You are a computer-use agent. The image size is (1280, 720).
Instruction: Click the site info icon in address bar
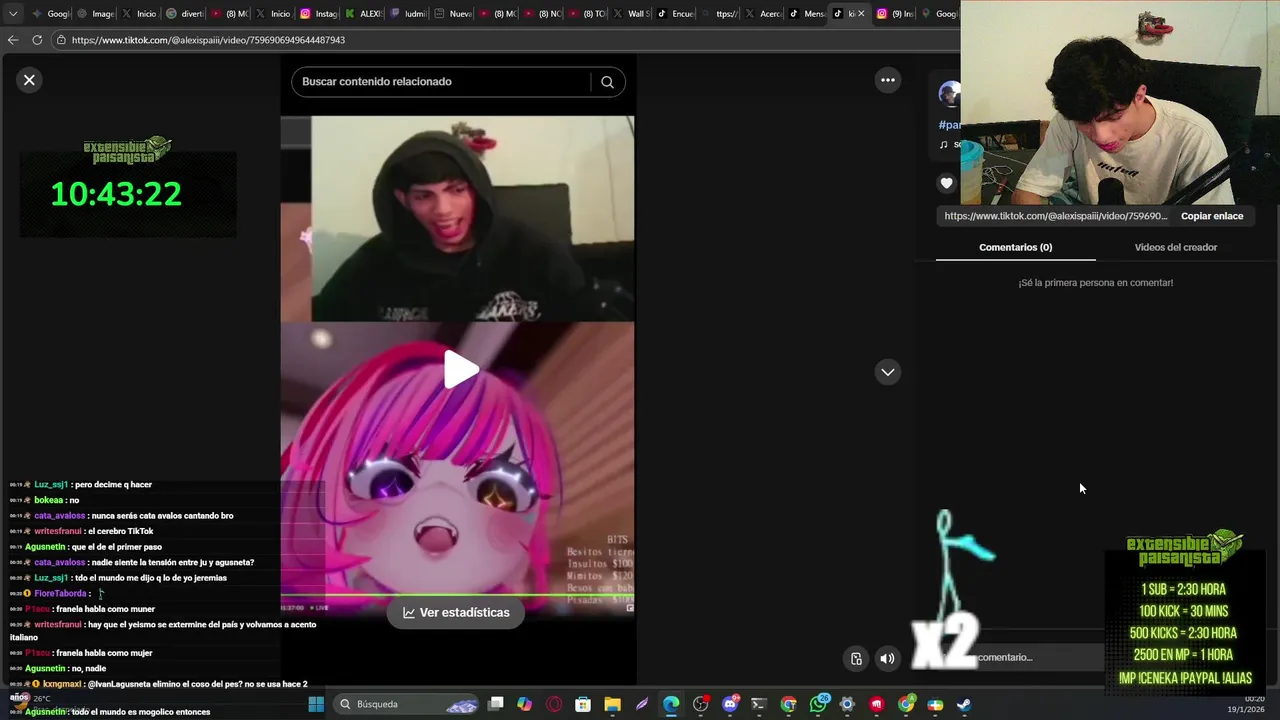coord(61,40)
